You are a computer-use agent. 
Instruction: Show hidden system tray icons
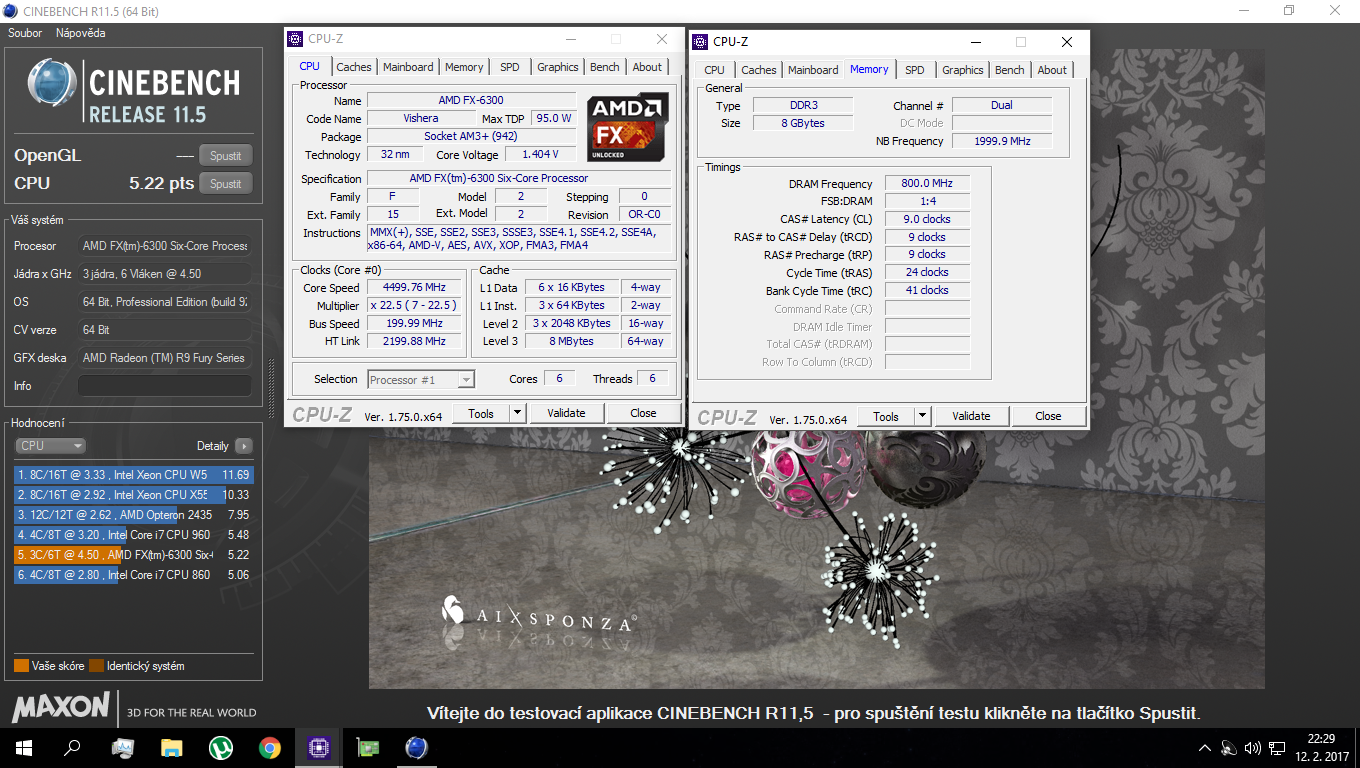[x=1204, y=748]
